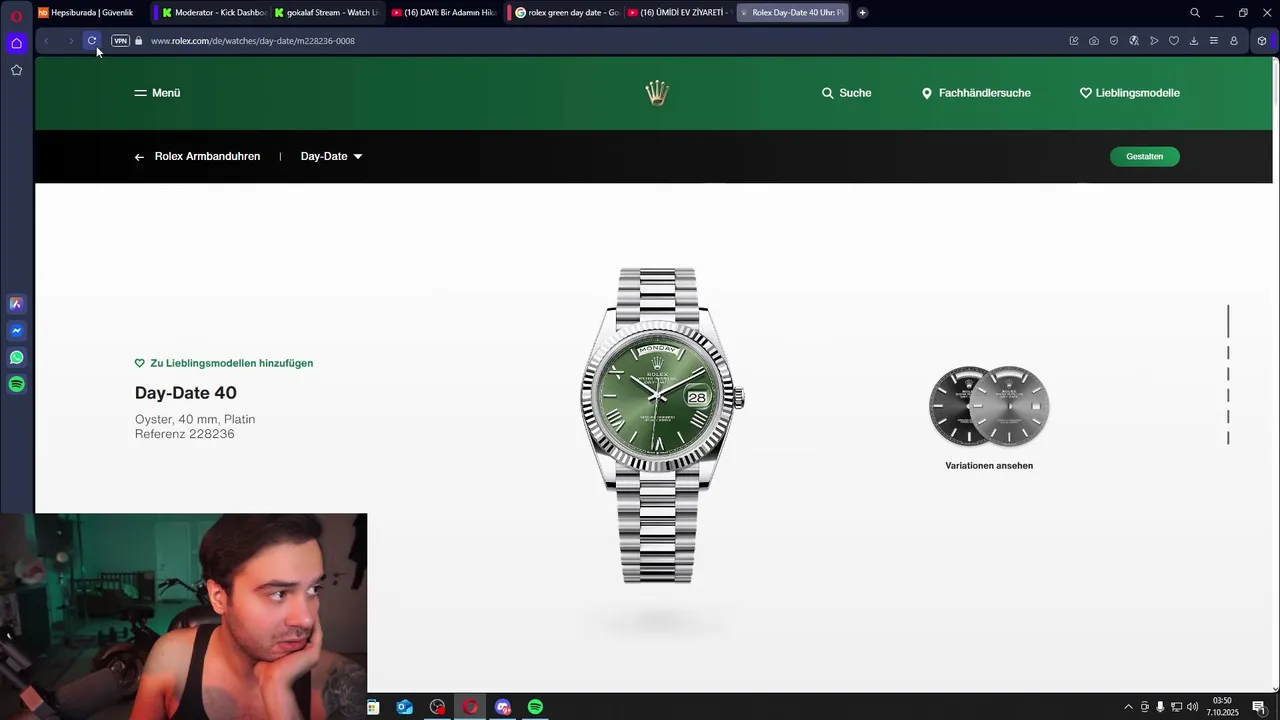Open Suche search on Rolex site
The image size is (1280, 720).
[x=846, y=93]
